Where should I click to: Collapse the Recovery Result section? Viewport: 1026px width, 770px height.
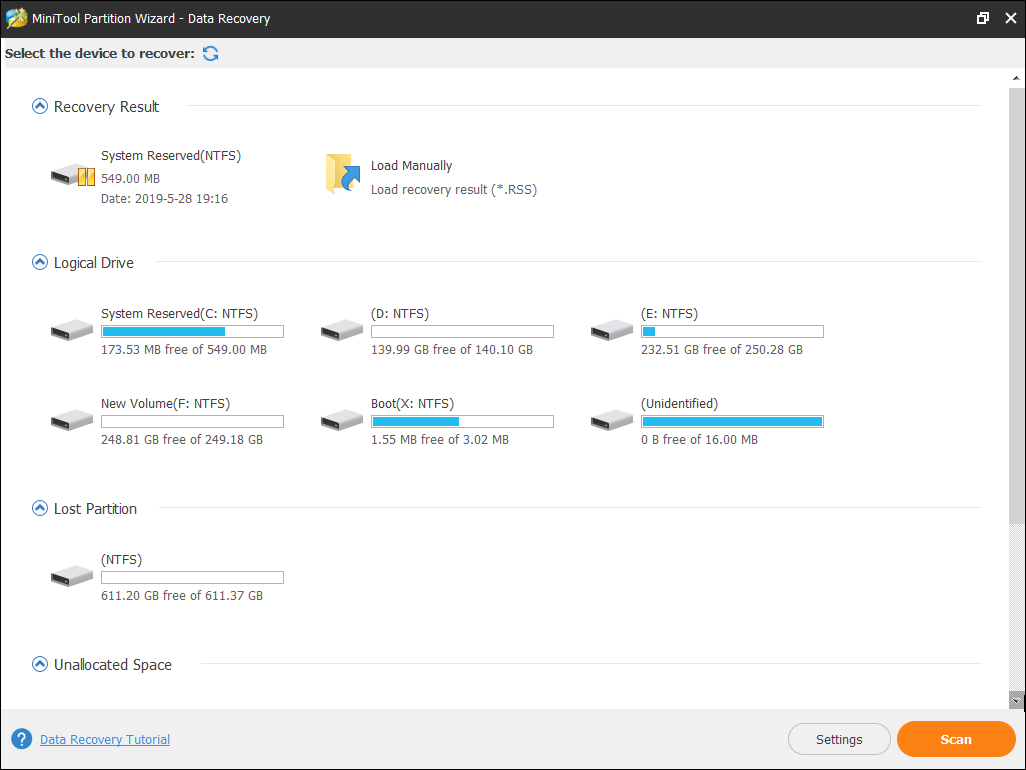point(40,106)
